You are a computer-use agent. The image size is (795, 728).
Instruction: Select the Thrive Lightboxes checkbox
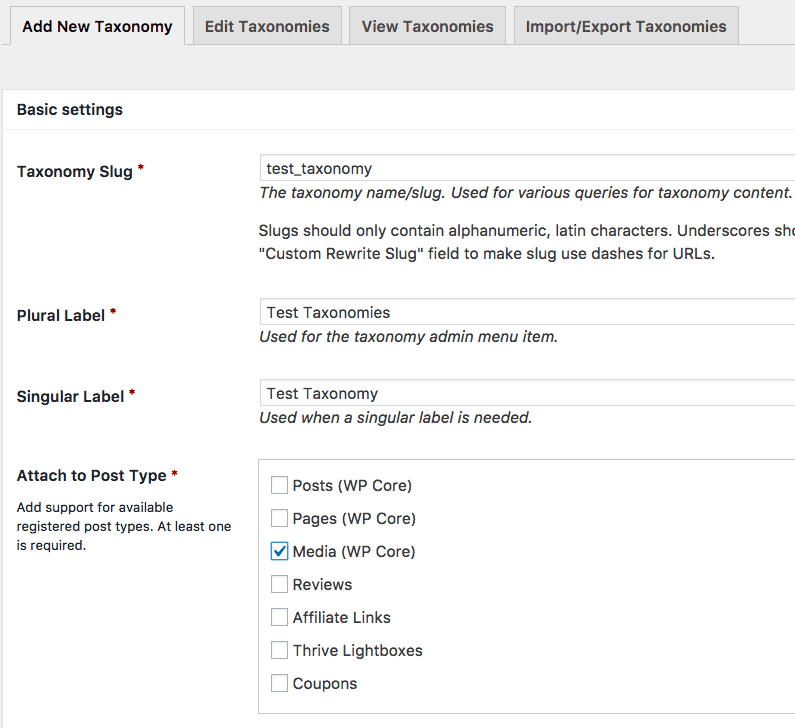280,651
